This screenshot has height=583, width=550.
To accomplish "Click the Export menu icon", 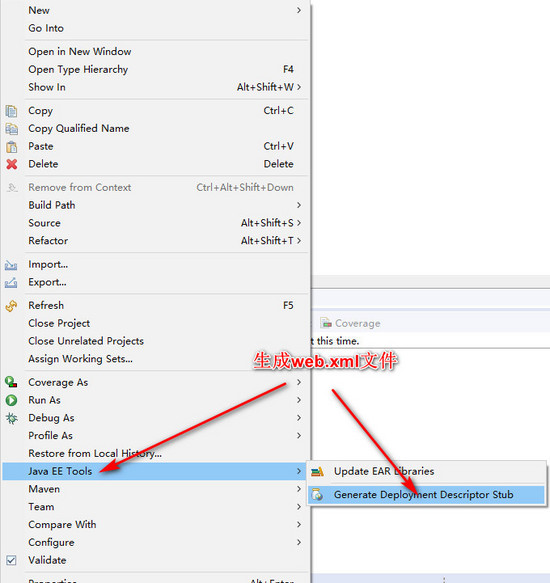I will click(11, 283).
